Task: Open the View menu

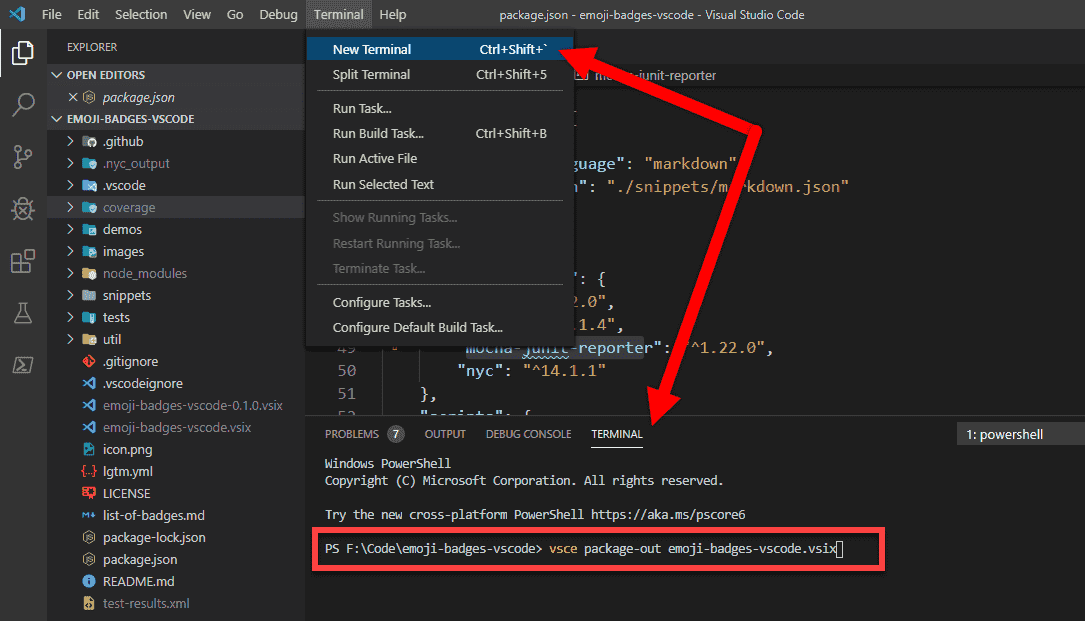Action: point(197,15)
